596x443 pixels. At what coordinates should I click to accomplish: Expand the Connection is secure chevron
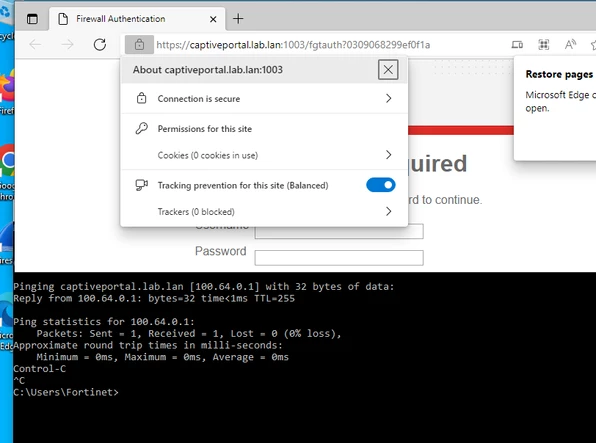(388, 98)
